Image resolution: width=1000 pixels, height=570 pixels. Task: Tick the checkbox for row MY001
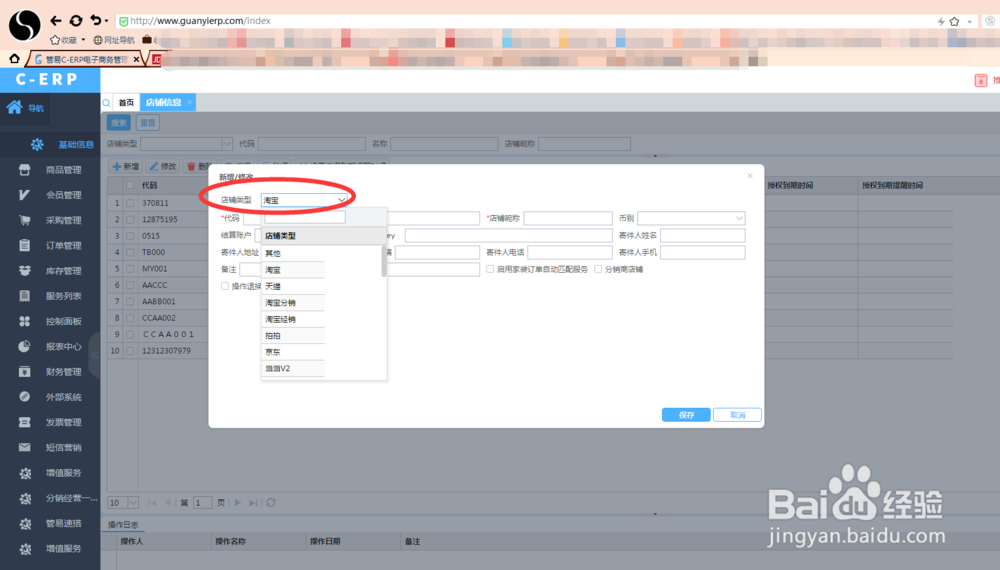[x=130, y=268]
